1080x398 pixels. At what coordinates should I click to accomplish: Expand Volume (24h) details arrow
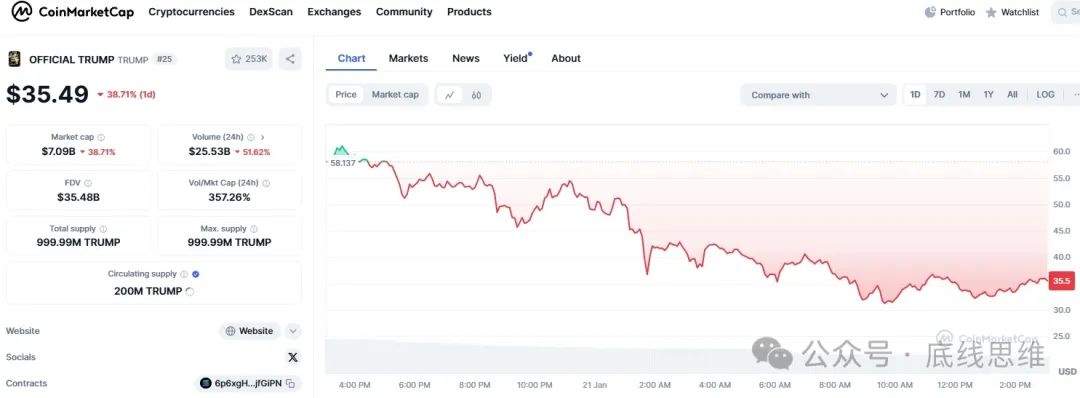[x=262, y=138]
